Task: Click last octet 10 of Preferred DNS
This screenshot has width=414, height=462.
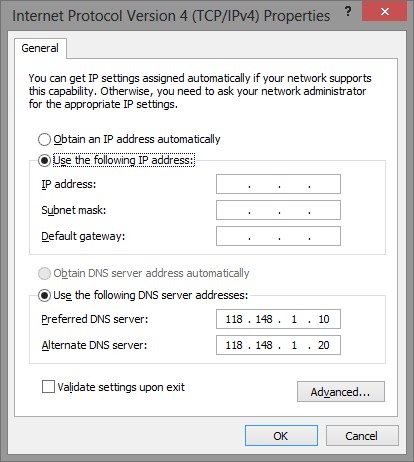Action: pos(324,319)
